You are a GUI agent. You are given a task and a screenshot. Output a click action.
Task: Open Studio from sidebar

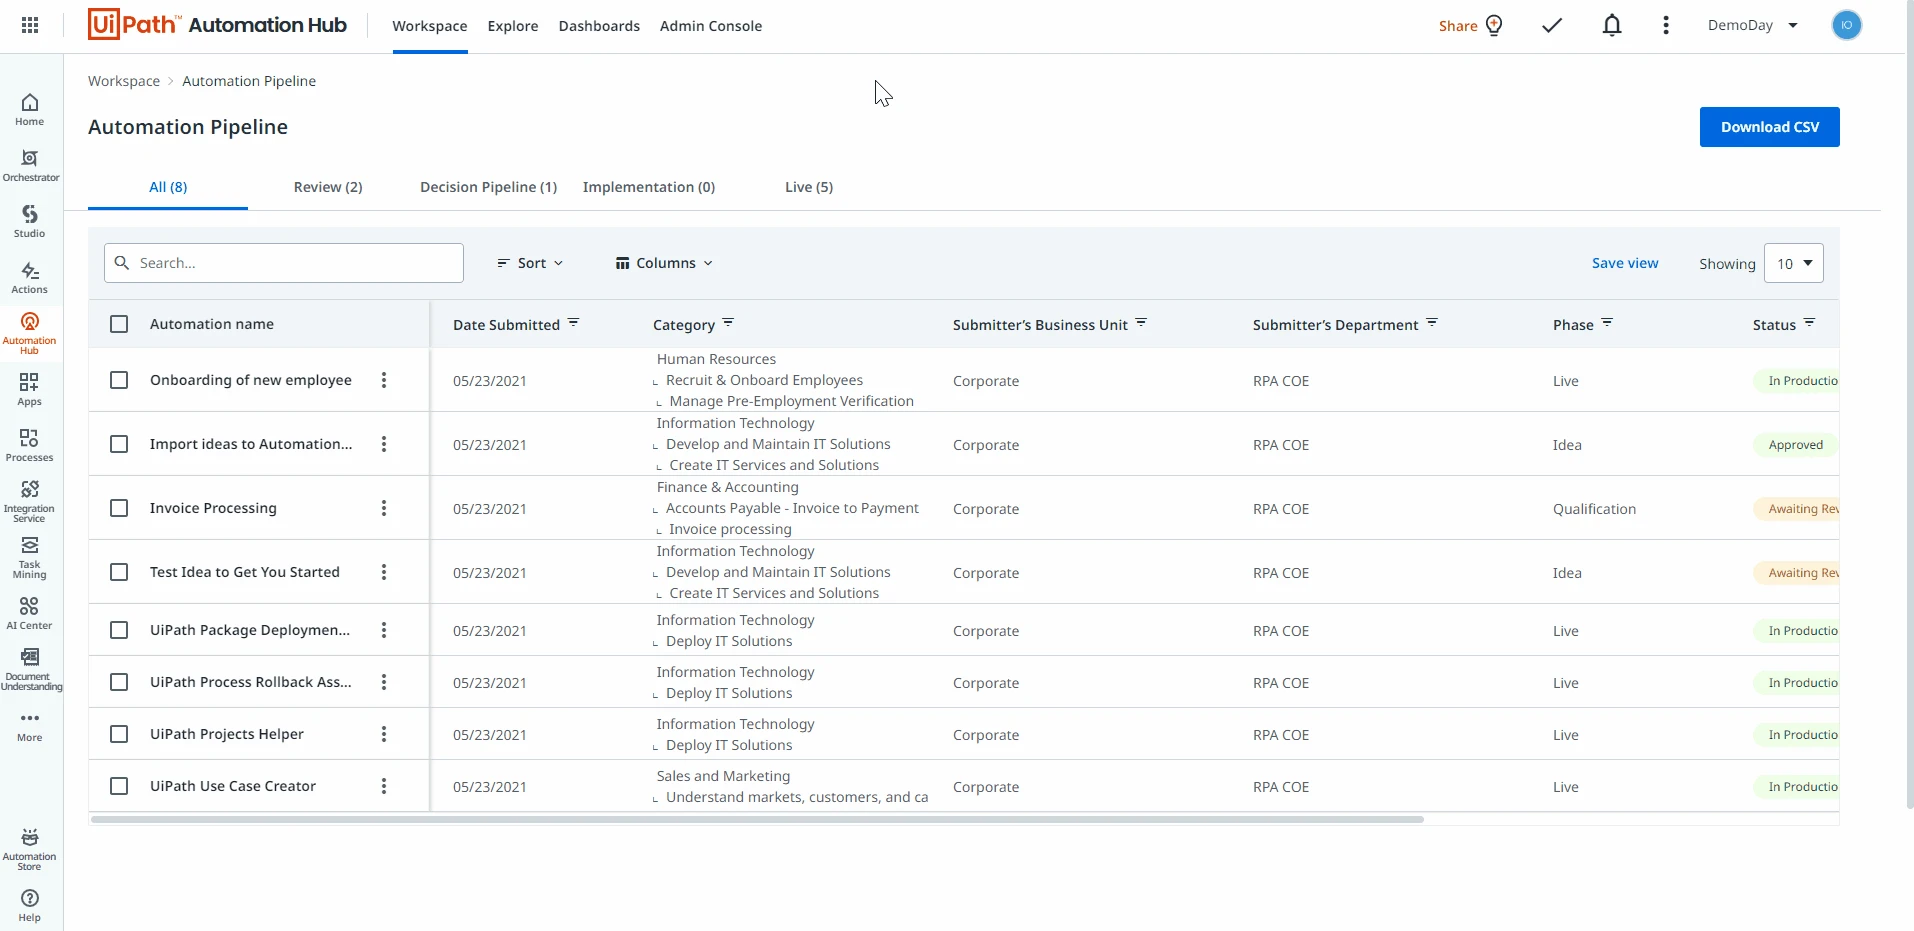pos(30,221)
